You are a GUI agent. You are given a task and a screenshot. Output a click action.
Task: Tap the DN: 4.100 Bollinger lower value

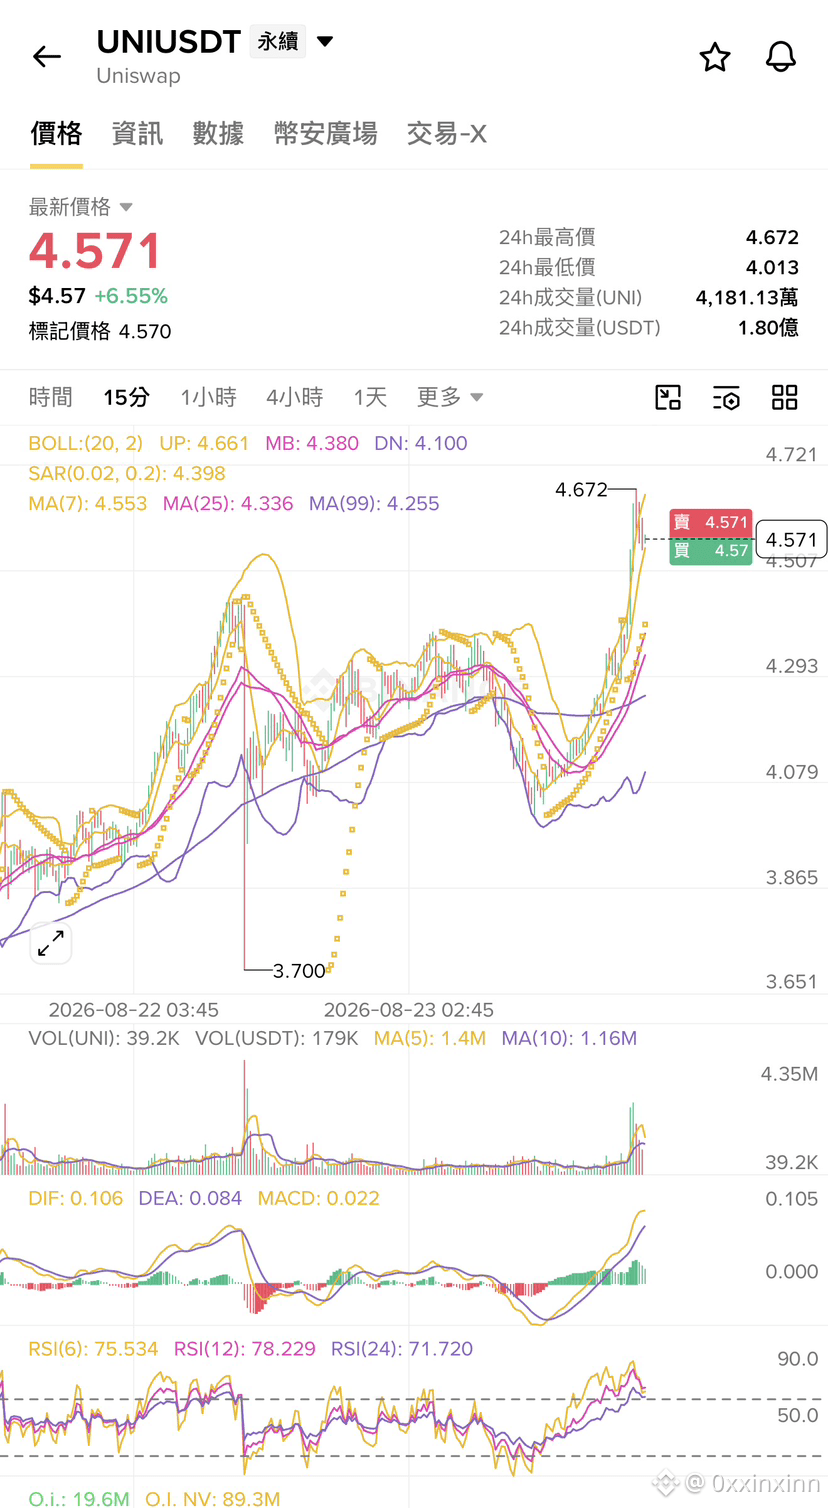[x=421, y=443]
